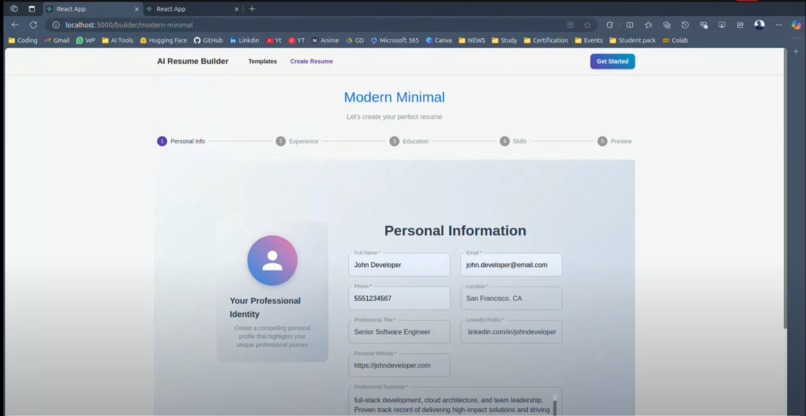This screenshot has width=806, height=416.
Task: Click the AI Resume Builder logo text
Action: click(193, 61)
